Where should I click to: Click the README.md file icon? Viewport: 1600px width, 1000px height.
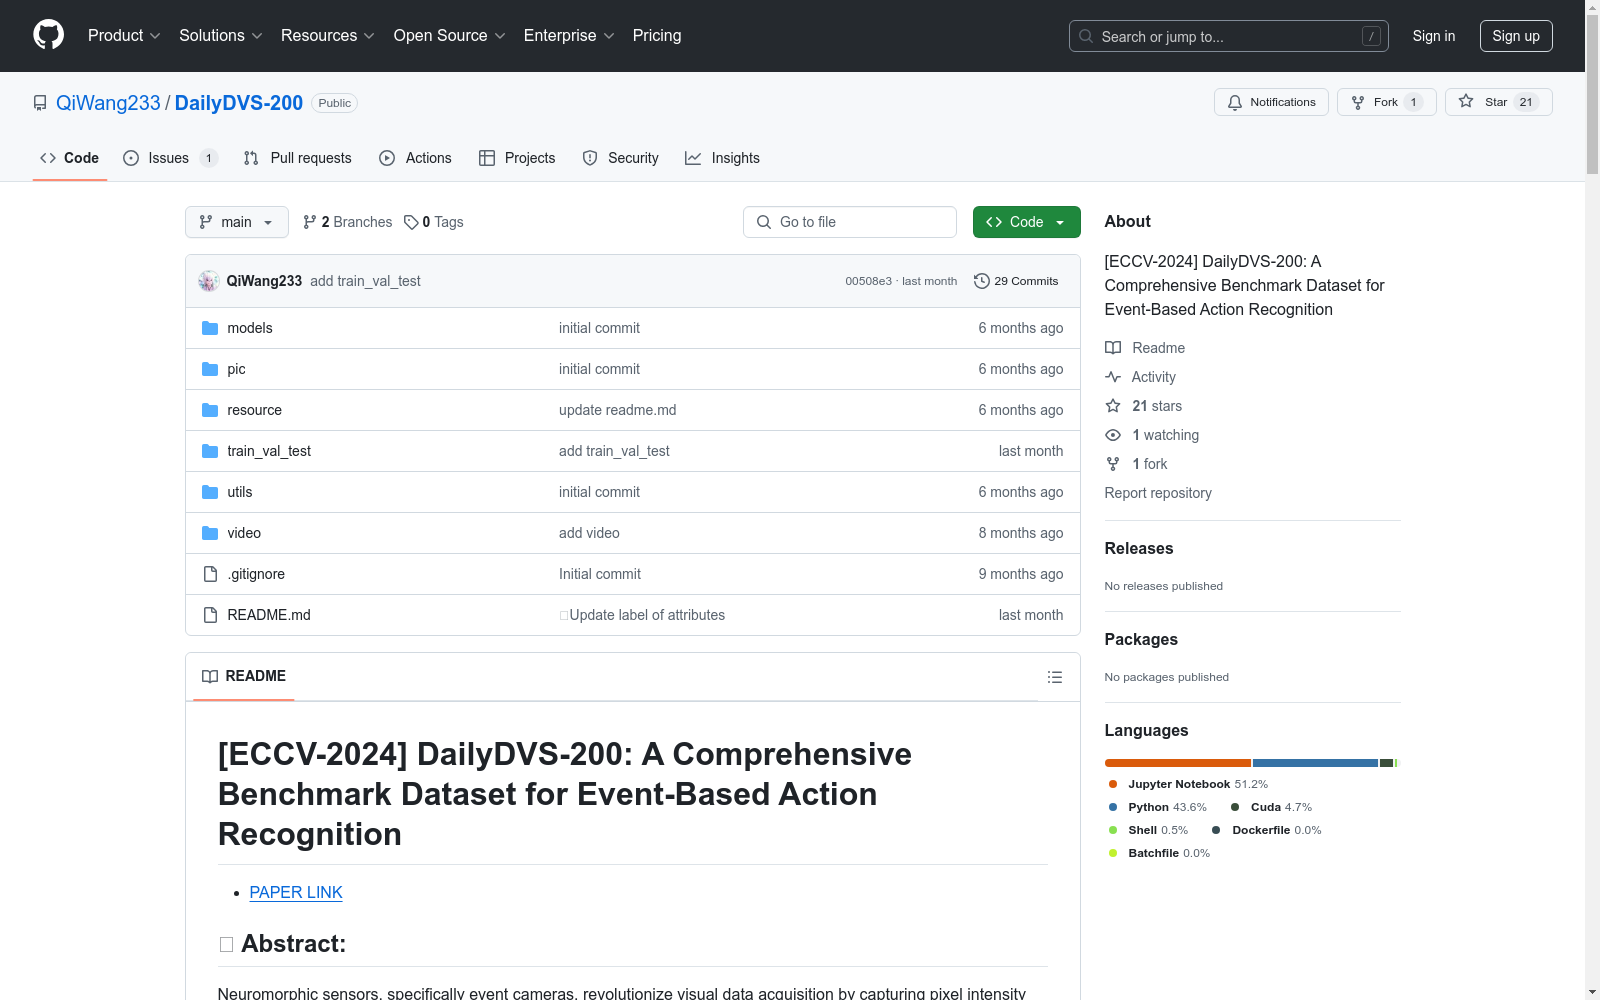click(210, 615)
